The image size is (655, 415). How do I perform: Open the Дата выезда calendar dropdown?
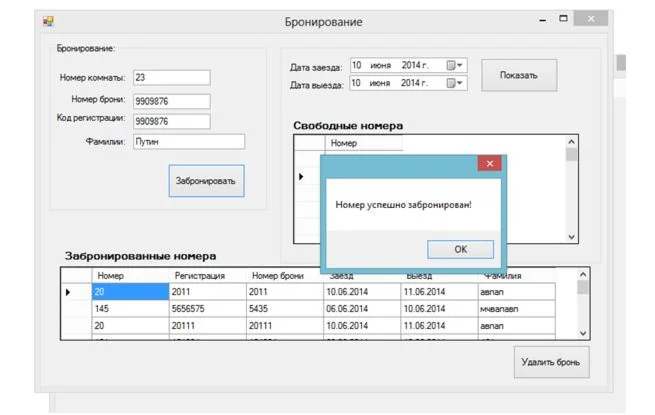coord(455,84)
